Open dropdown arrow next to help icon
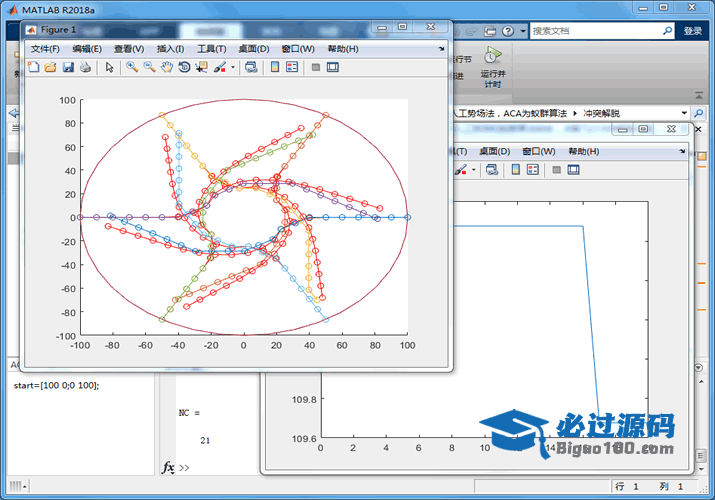 523,31
